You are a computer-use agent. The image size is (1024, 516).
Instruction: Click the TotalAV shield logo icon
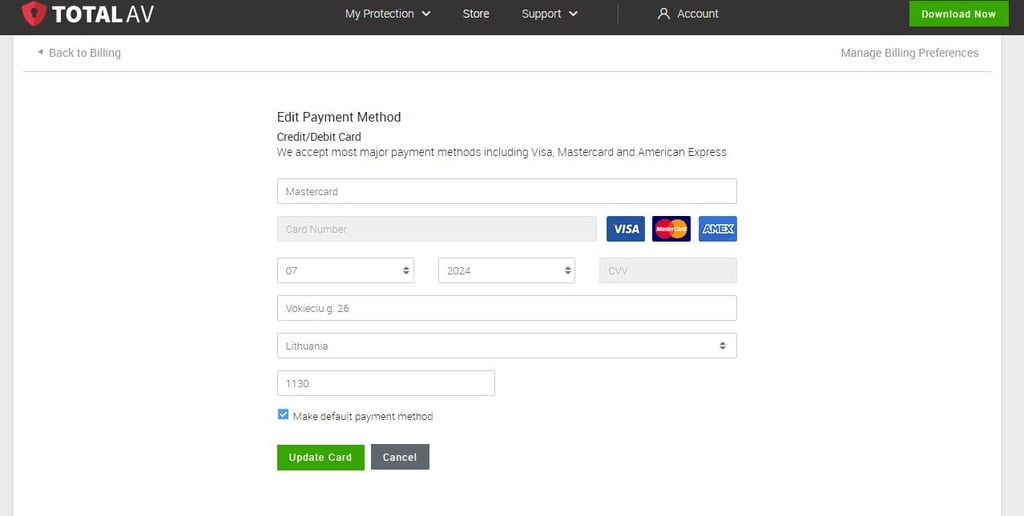tap(34, 14)
